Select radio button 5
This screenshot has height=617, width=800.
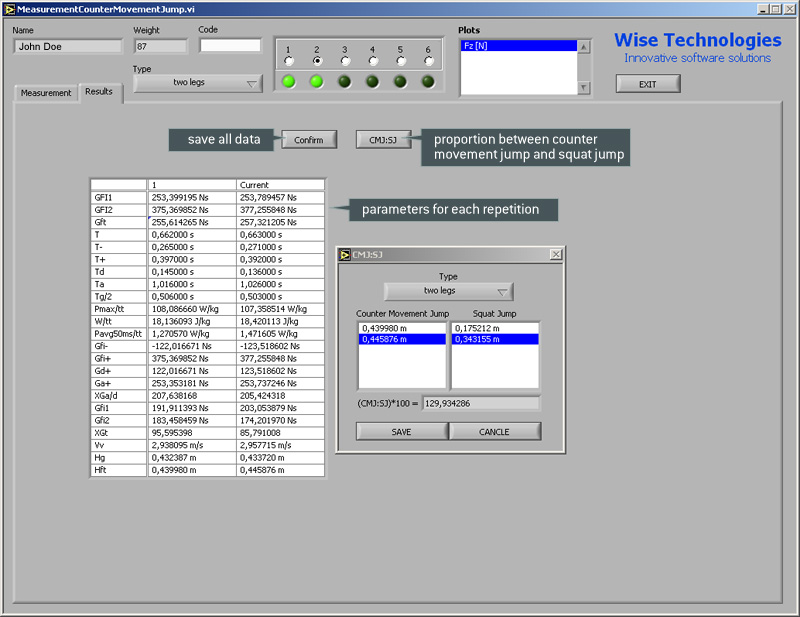pos(401,61)
